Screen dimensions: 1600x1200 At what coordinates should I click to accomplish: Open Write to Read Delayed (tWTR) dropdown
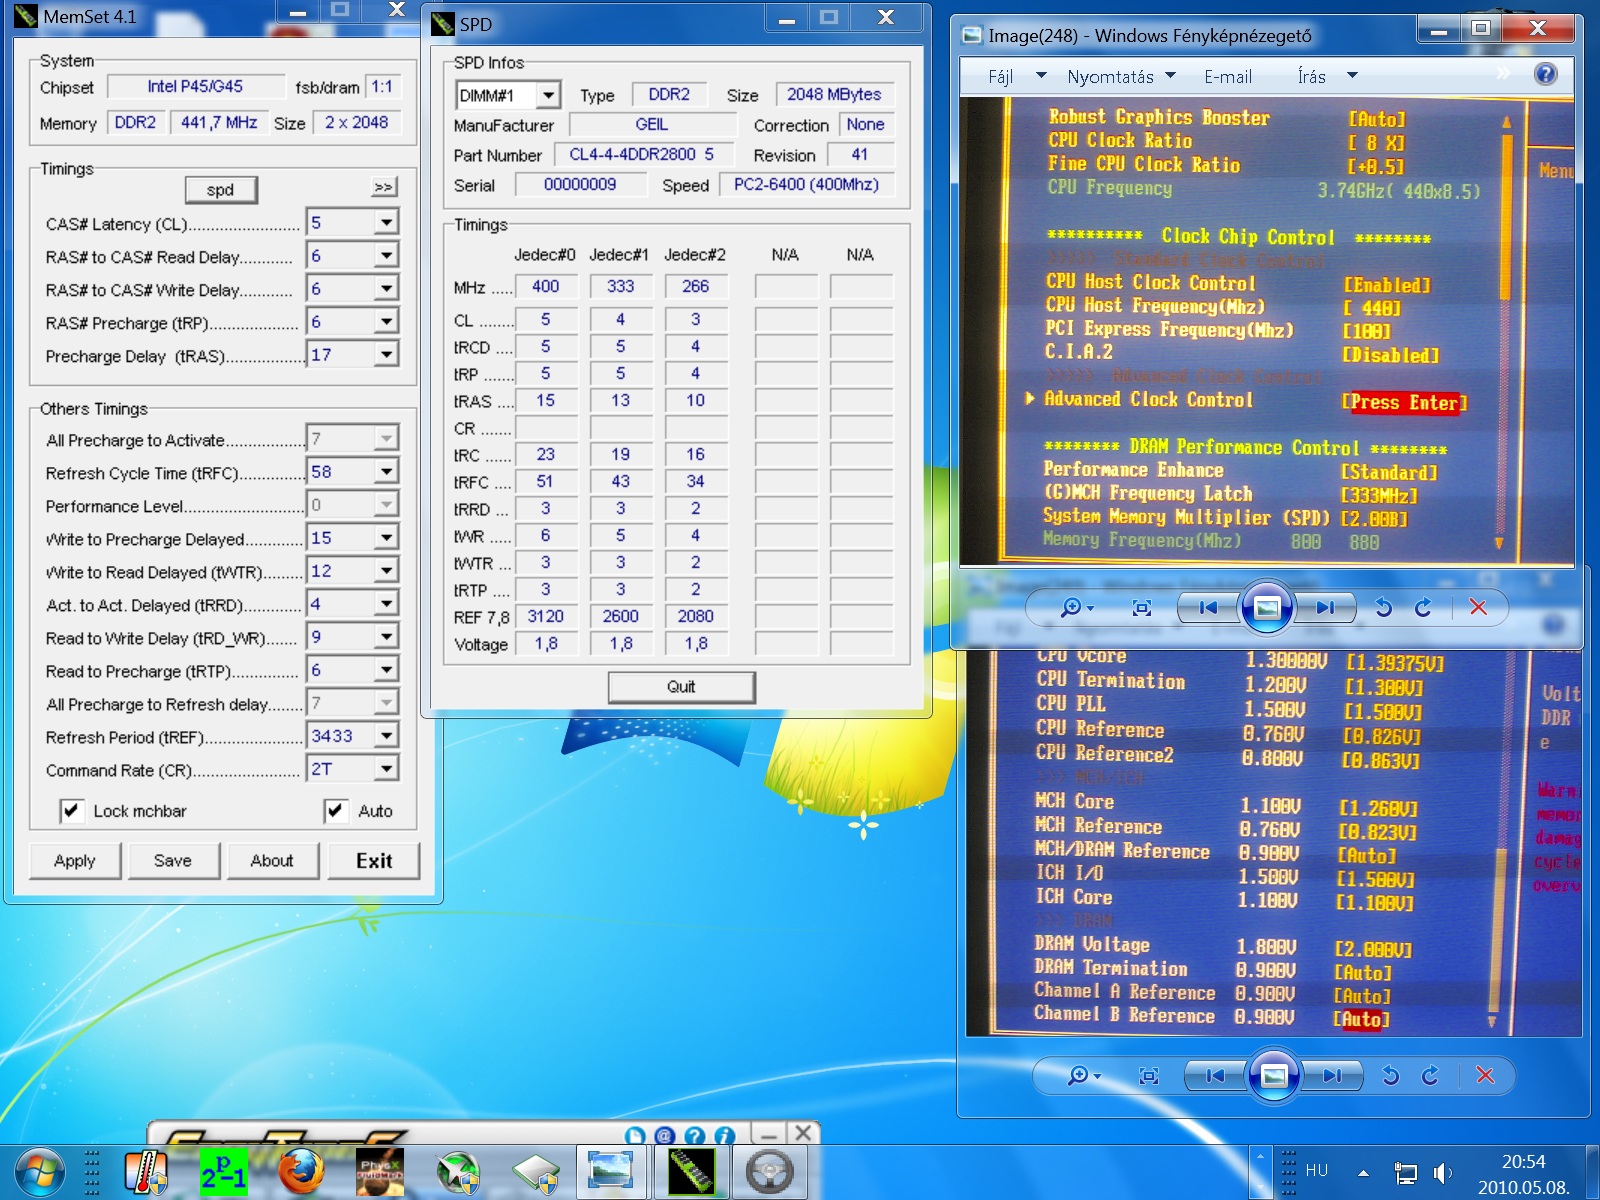tap(387, 571)
